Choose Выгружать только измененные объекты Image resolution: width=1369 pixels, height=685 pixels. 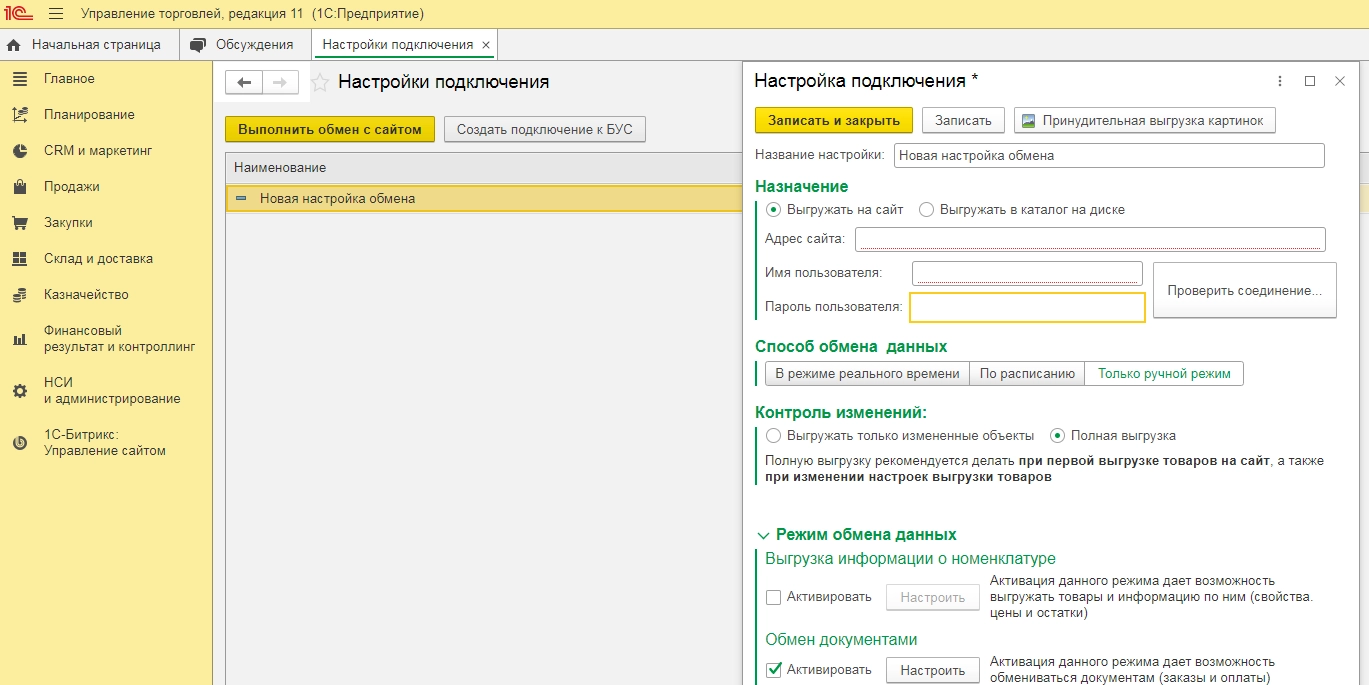click(773, 436)
